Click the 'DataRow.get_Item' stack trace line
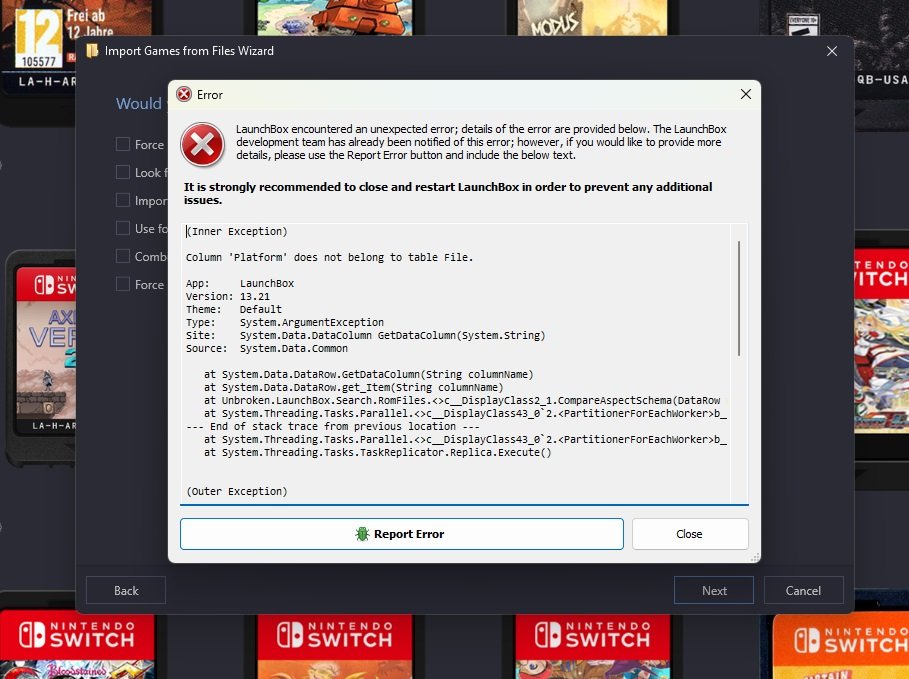The height and width of the screenshot is (679, 909). coord(354,387)
